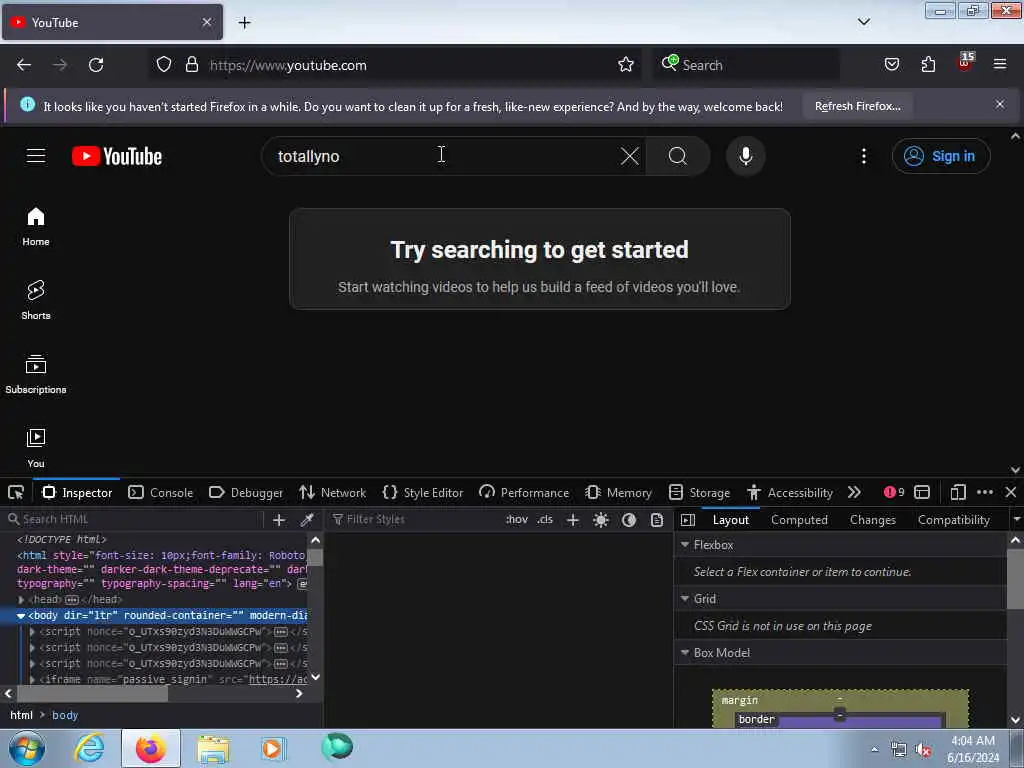Open Internet Explorer from taskbar
The height and width of the screenshot is (768, 1024).
click(x=89, y=748)
